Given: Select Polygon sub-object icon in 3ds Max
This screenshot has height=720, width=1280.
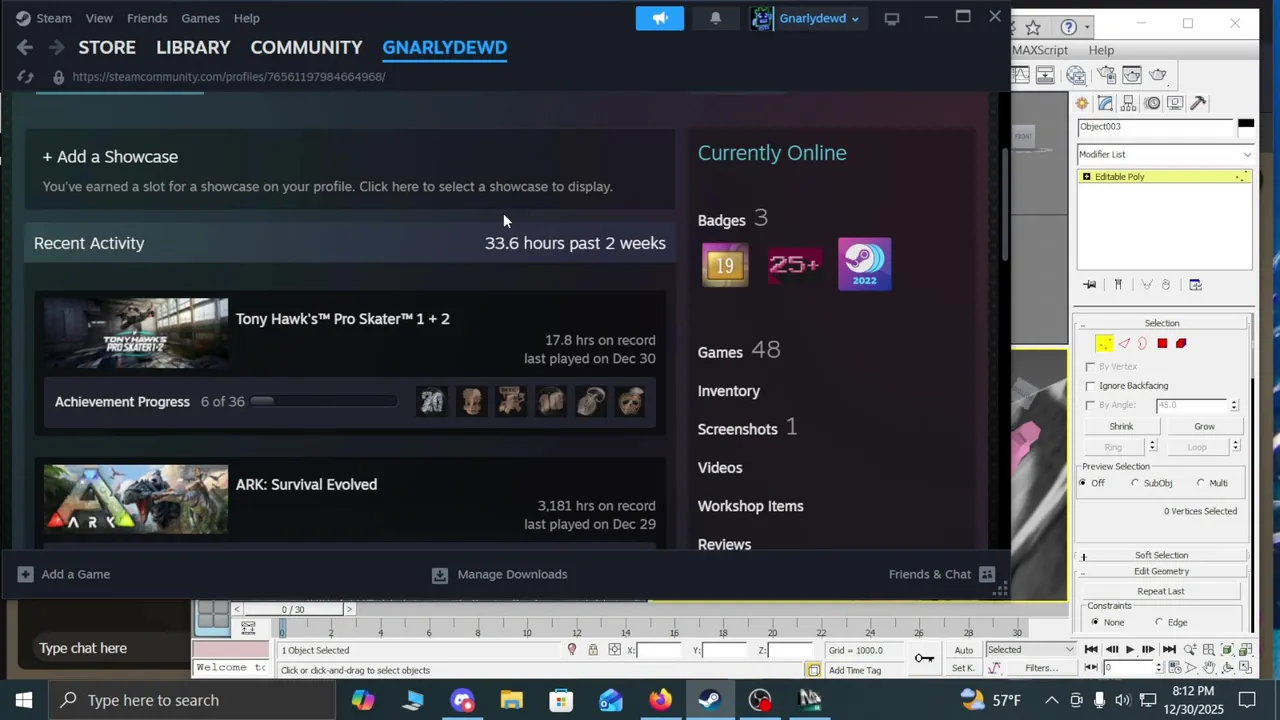Looking at the screenshot, I should (x=1162, y=343).
